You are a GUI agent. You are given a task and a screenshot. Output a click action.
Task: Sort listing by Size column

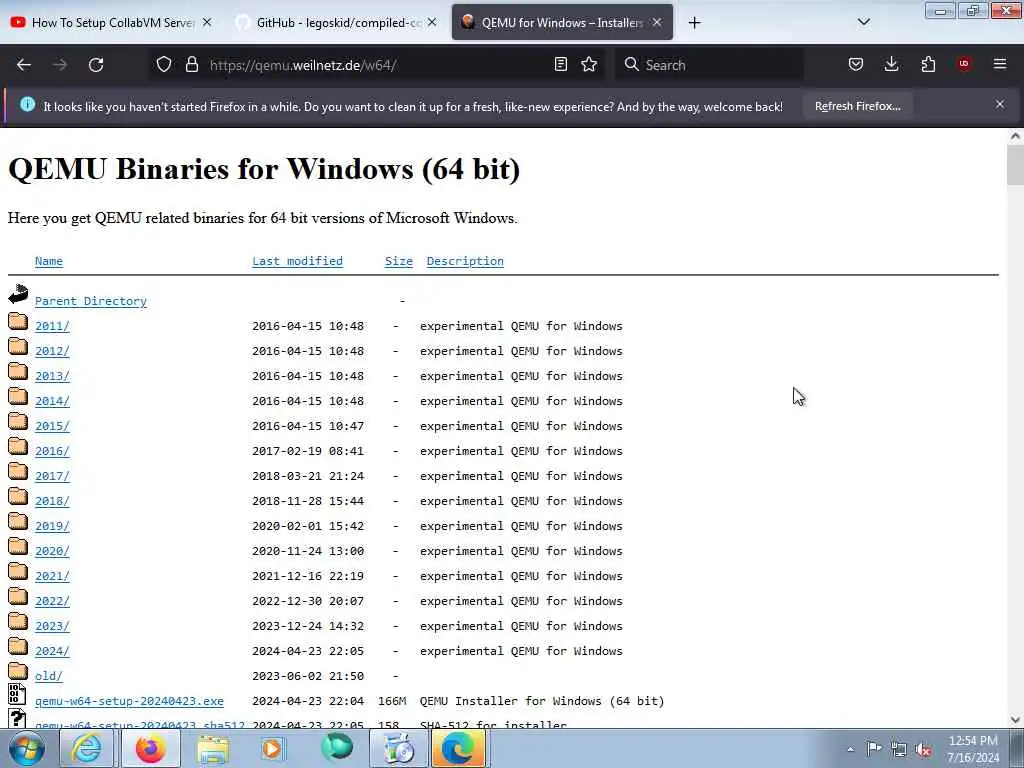point(398,261)
